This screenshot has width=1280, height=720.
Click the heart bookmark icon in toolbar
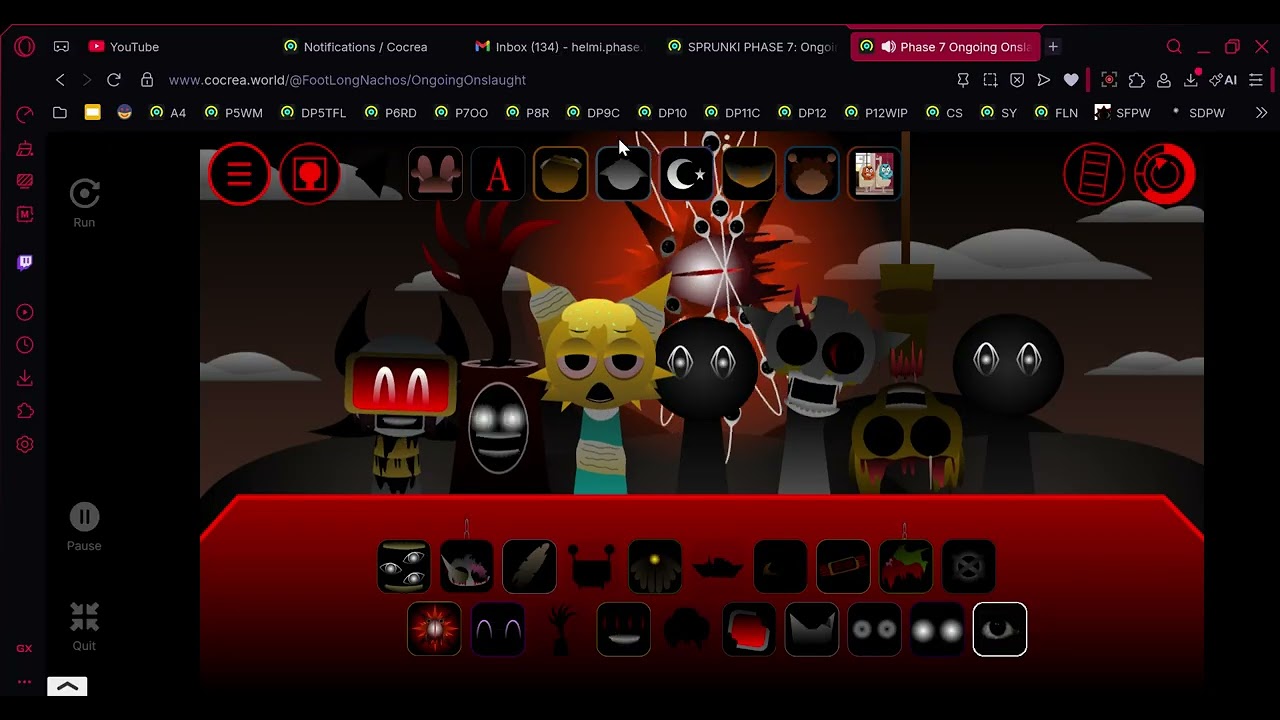[x=1071, y=80]
